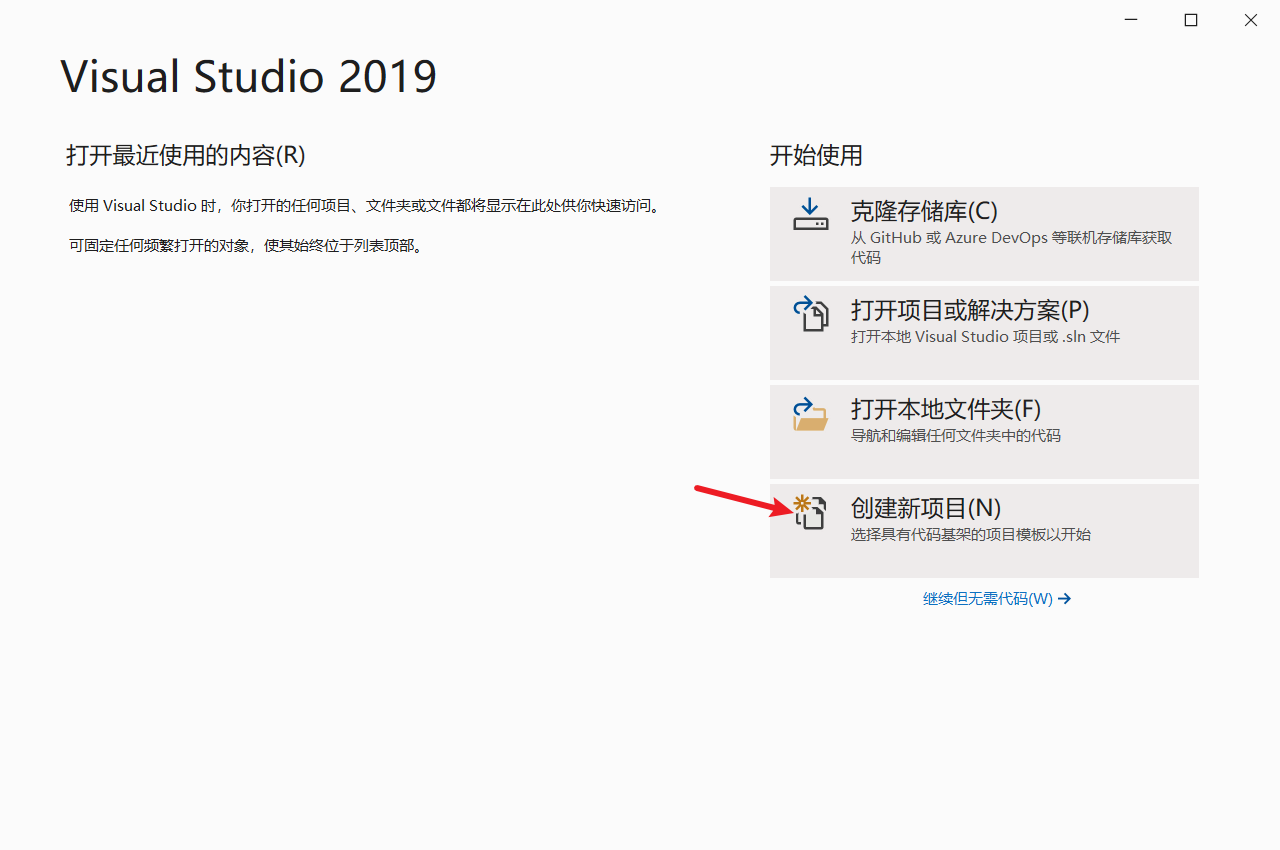
Task: Open 克隆存储库(C) option
Action: 984,233
